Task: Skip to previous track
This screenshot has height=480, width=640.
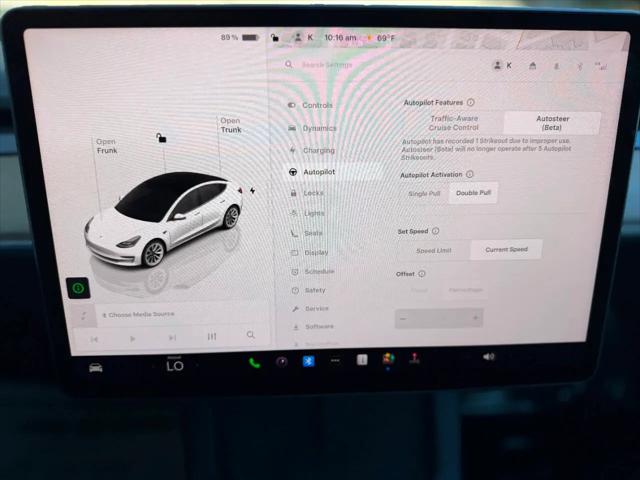Action: [94, 339]
